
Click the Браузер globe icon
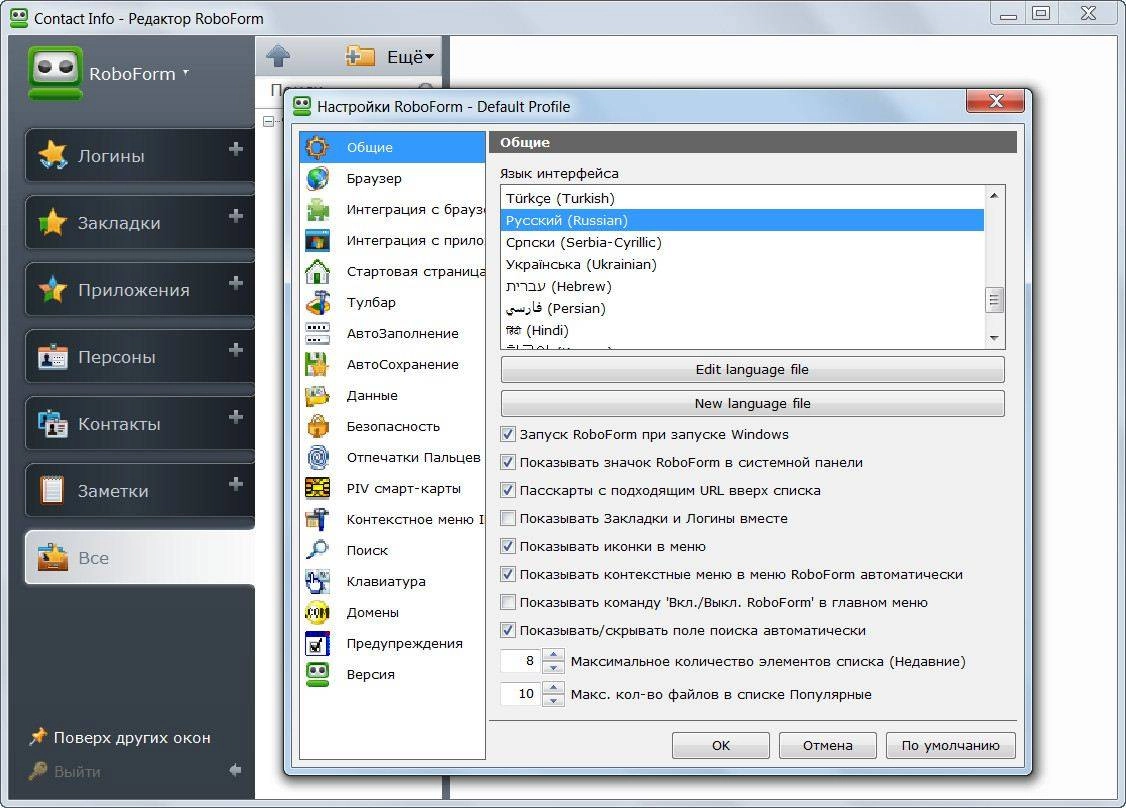(x=317, y=178)
